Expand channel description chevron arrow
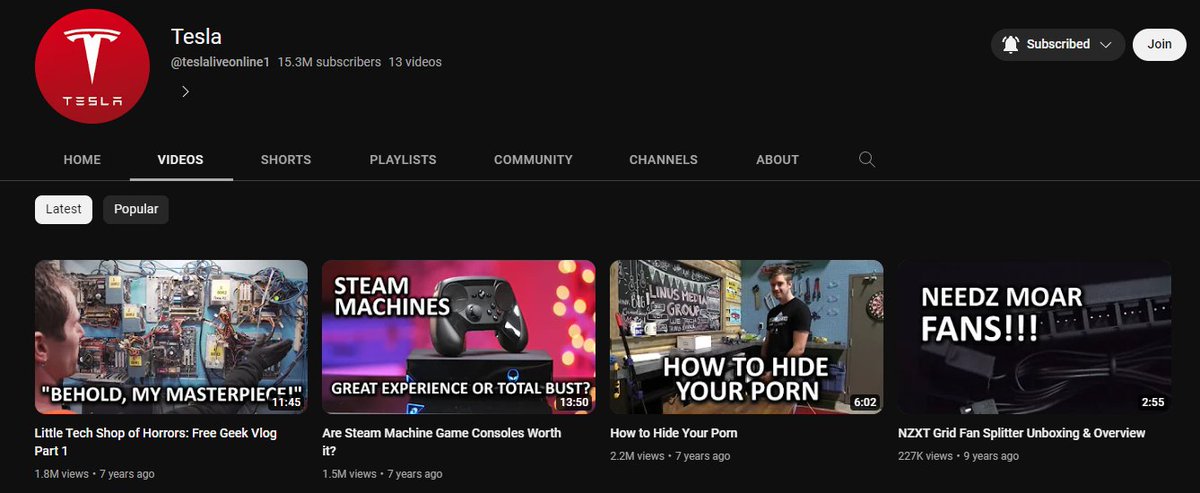1200x493 pixels. 185,91
